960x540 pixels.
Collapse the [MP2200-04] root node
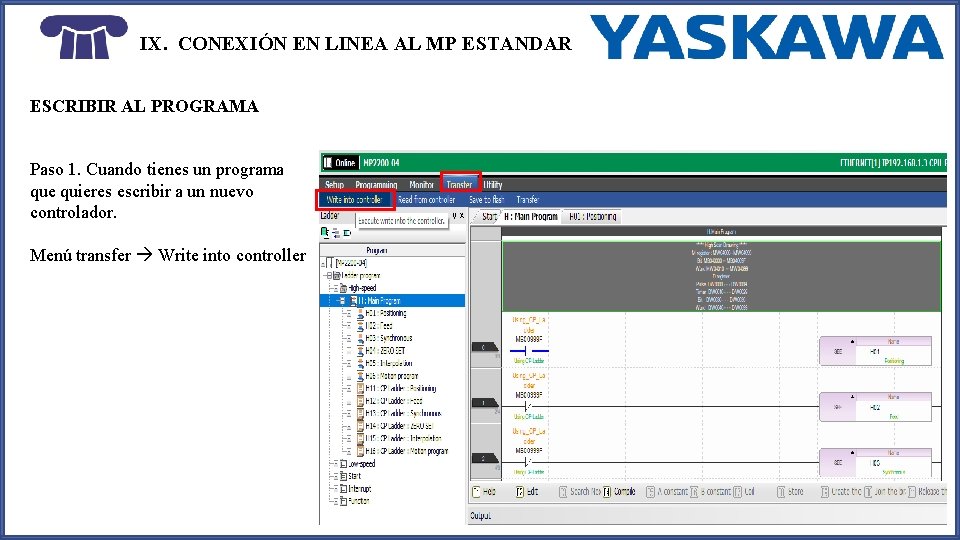[x=324, y=263]
